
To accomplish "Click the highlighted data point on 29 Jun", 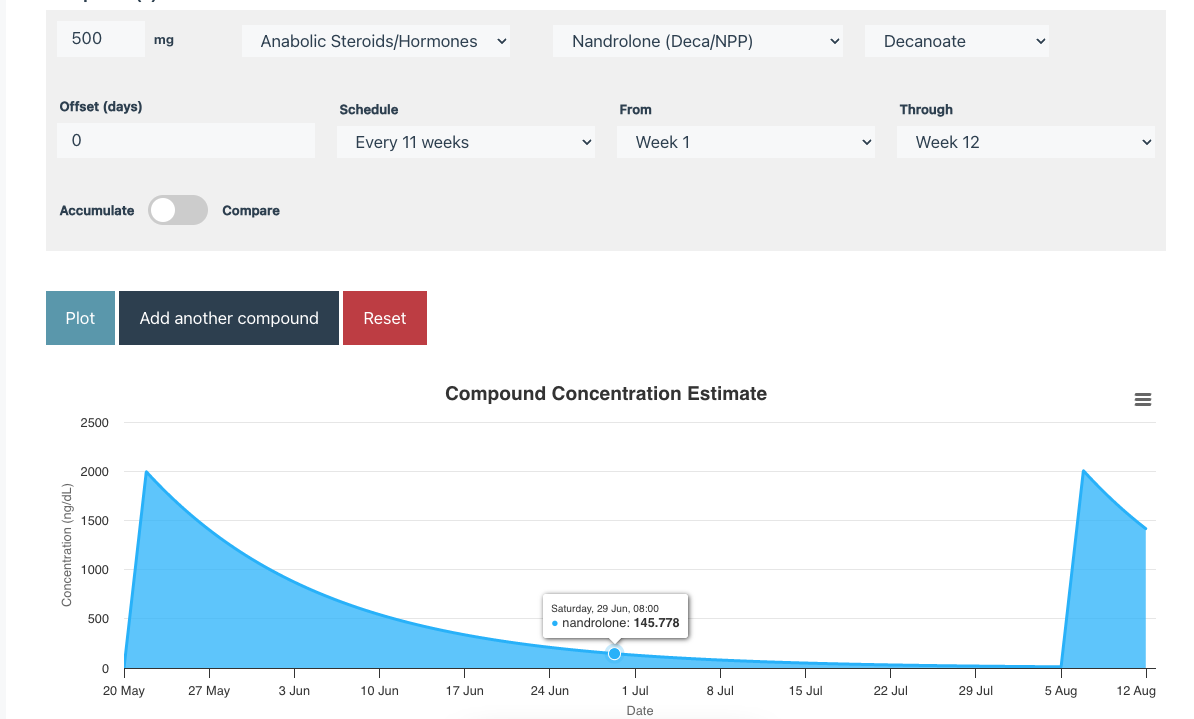I will pyautogui.click(x=614, y=653).
